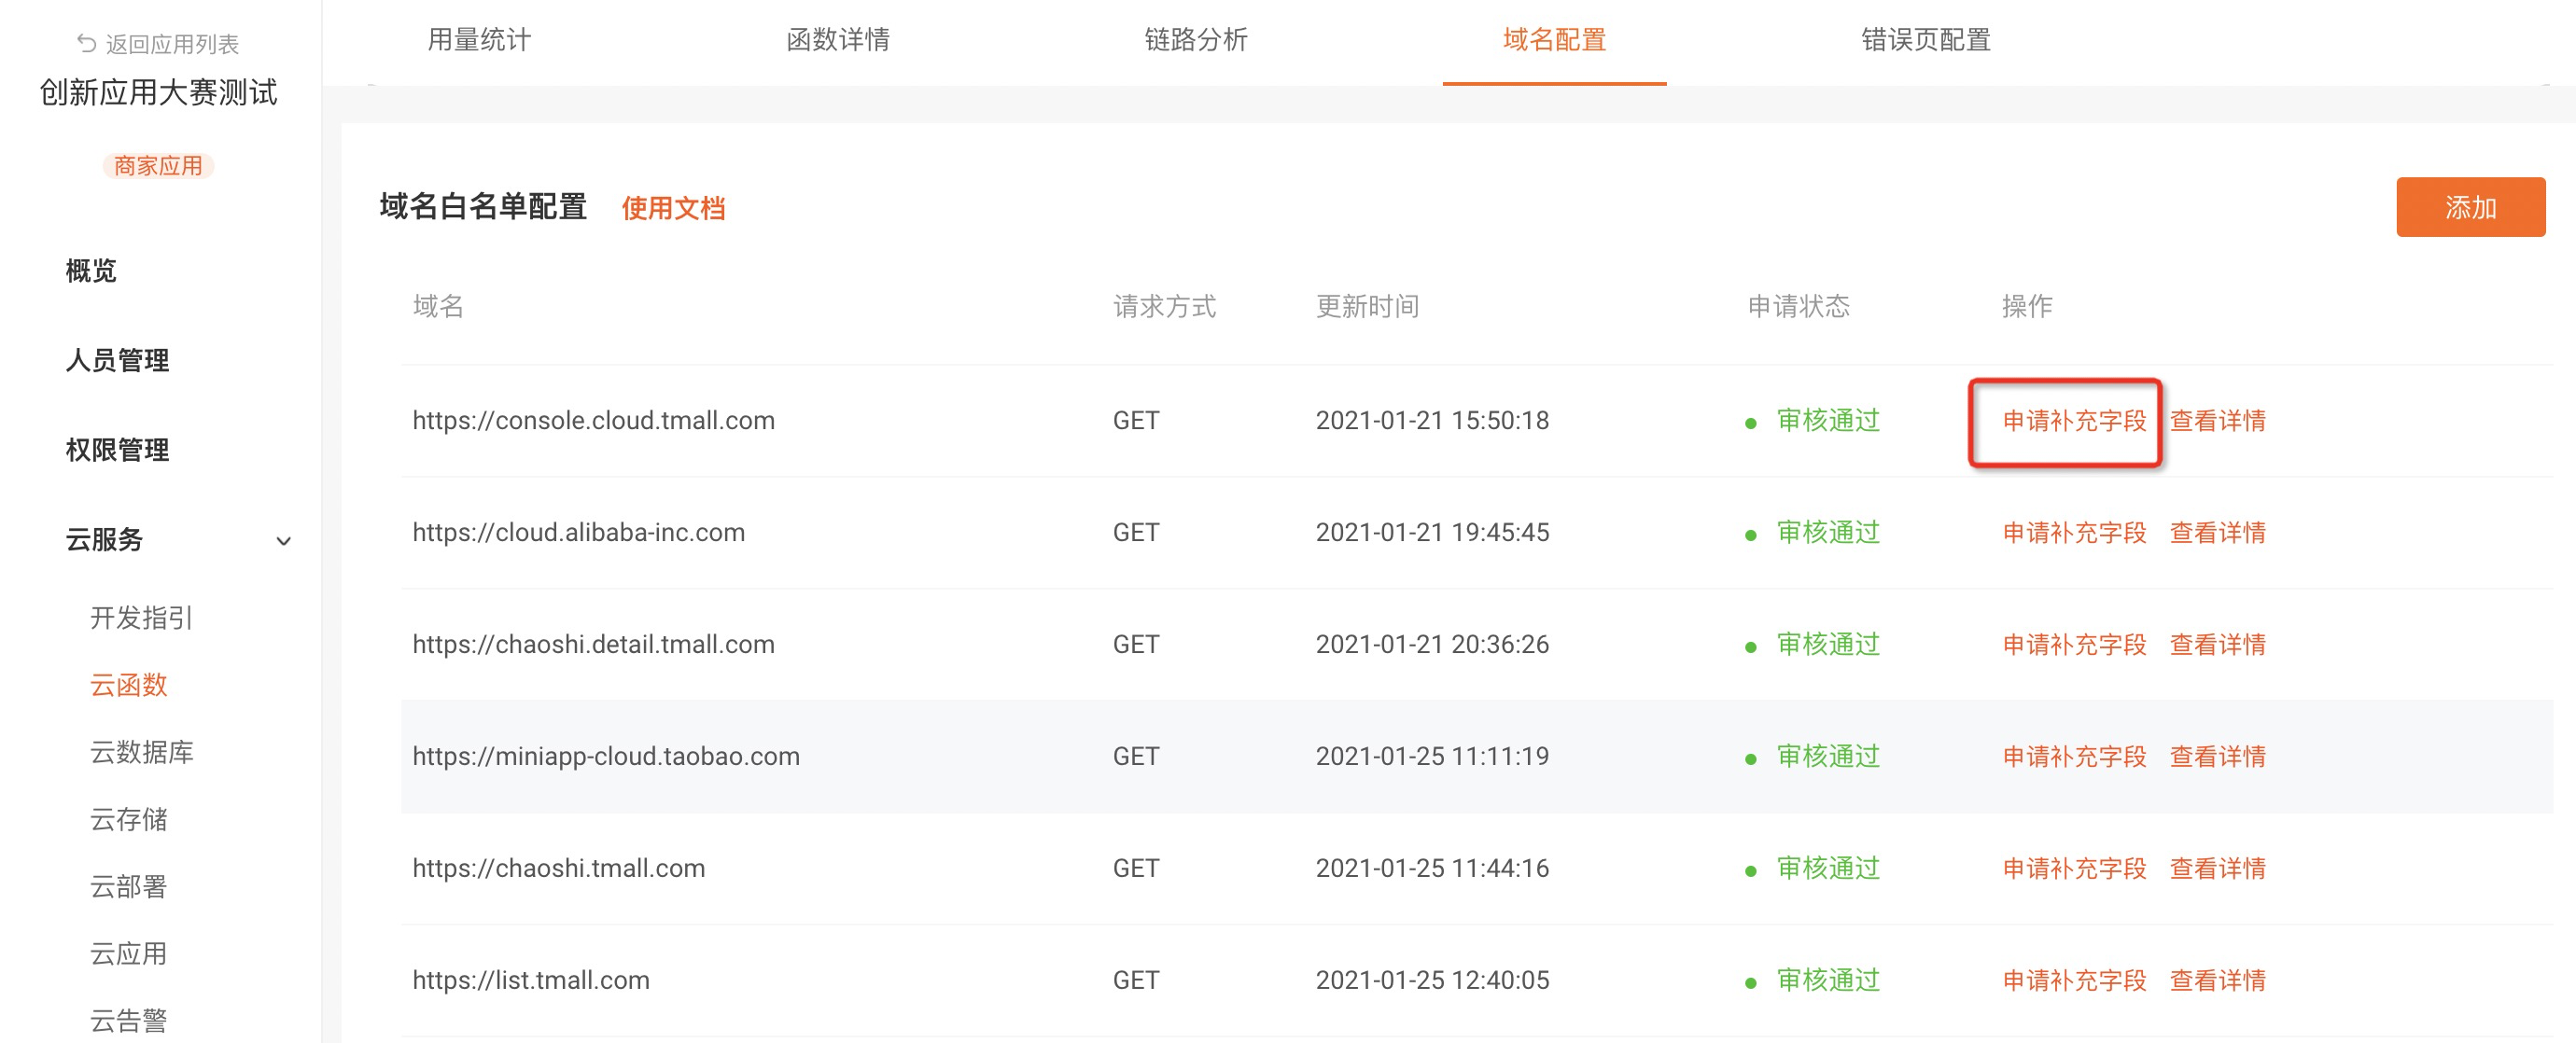The width and height of the screenshot is (2576, 1043).
Task: Select the 云服务 menu heading
Action: pos(104,540)
